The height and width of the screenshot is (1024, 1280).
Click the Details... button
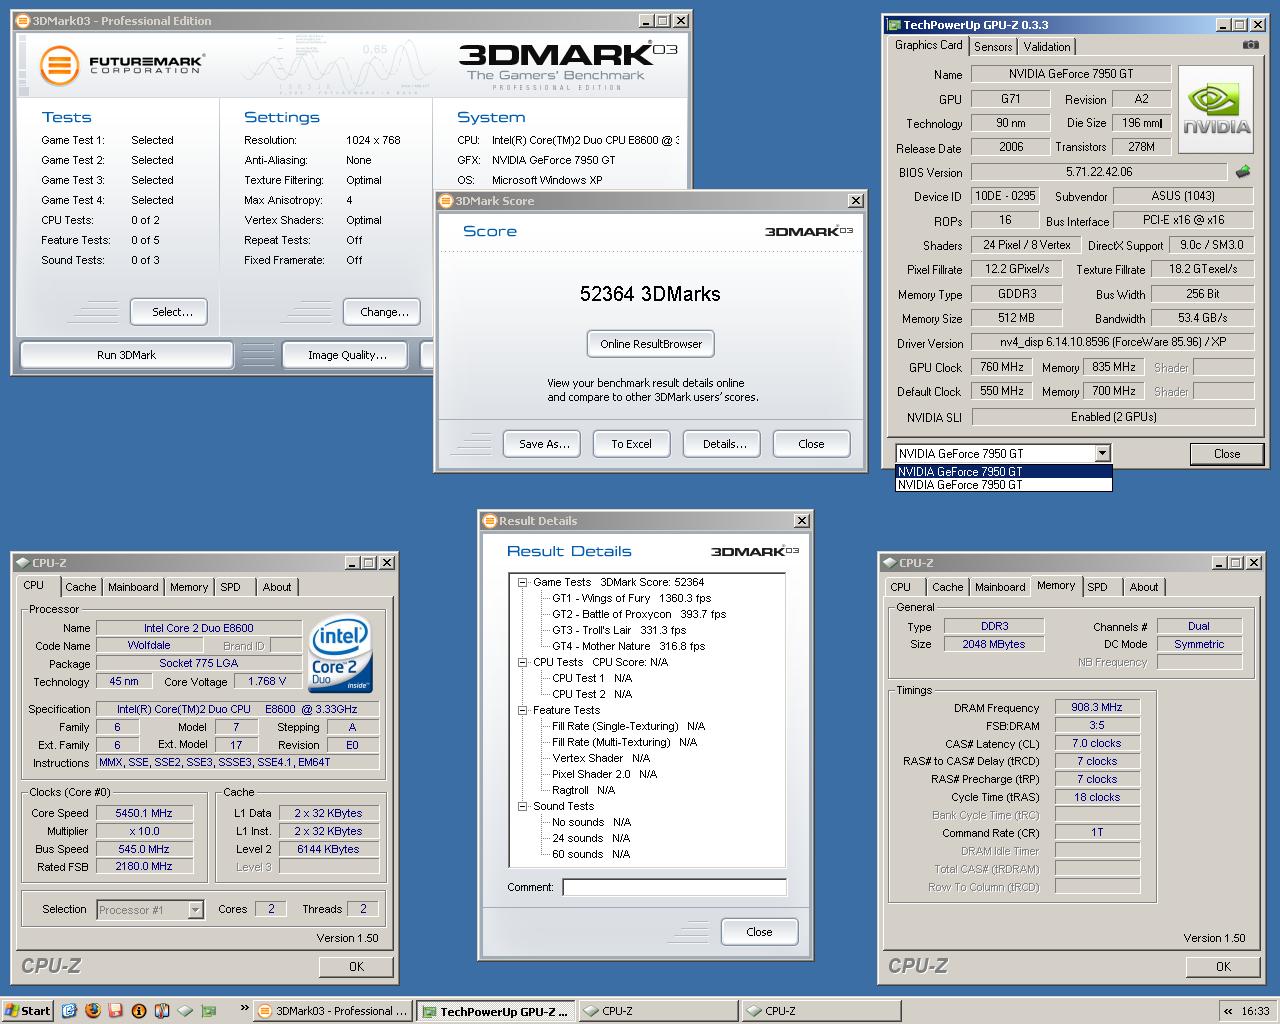pos(722,444)
